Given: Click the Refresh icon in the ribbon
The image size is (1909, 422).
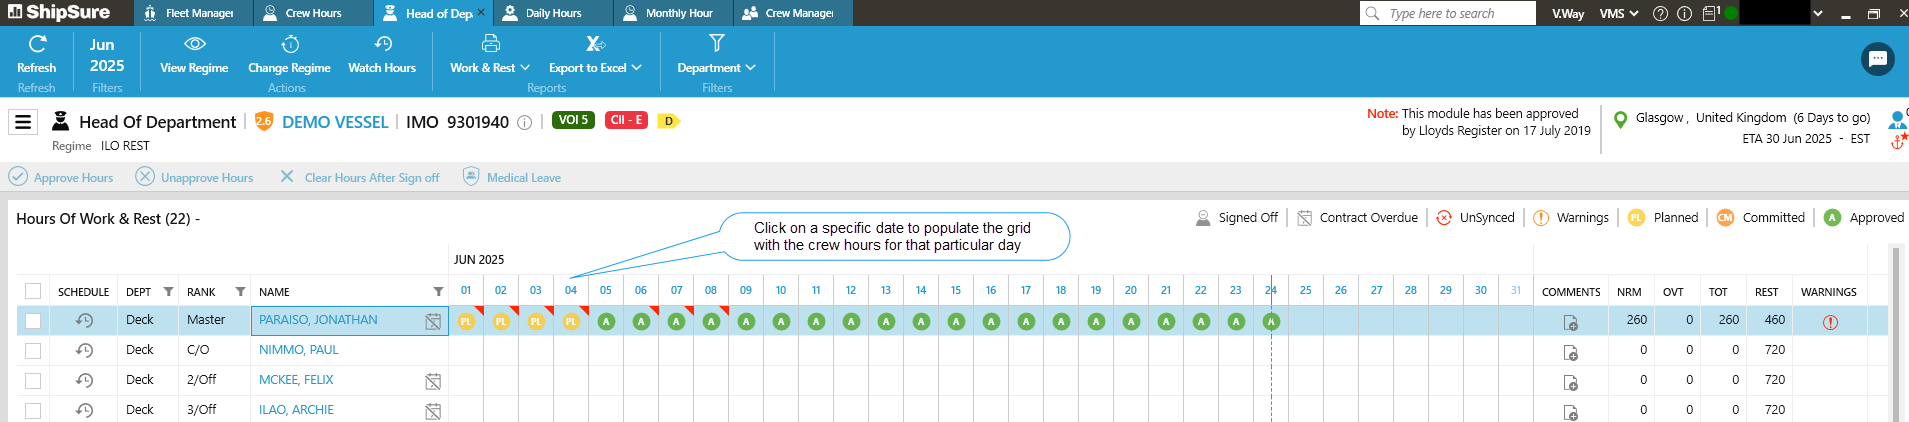Looking at the screenshot, I should (x=37, y=45).
